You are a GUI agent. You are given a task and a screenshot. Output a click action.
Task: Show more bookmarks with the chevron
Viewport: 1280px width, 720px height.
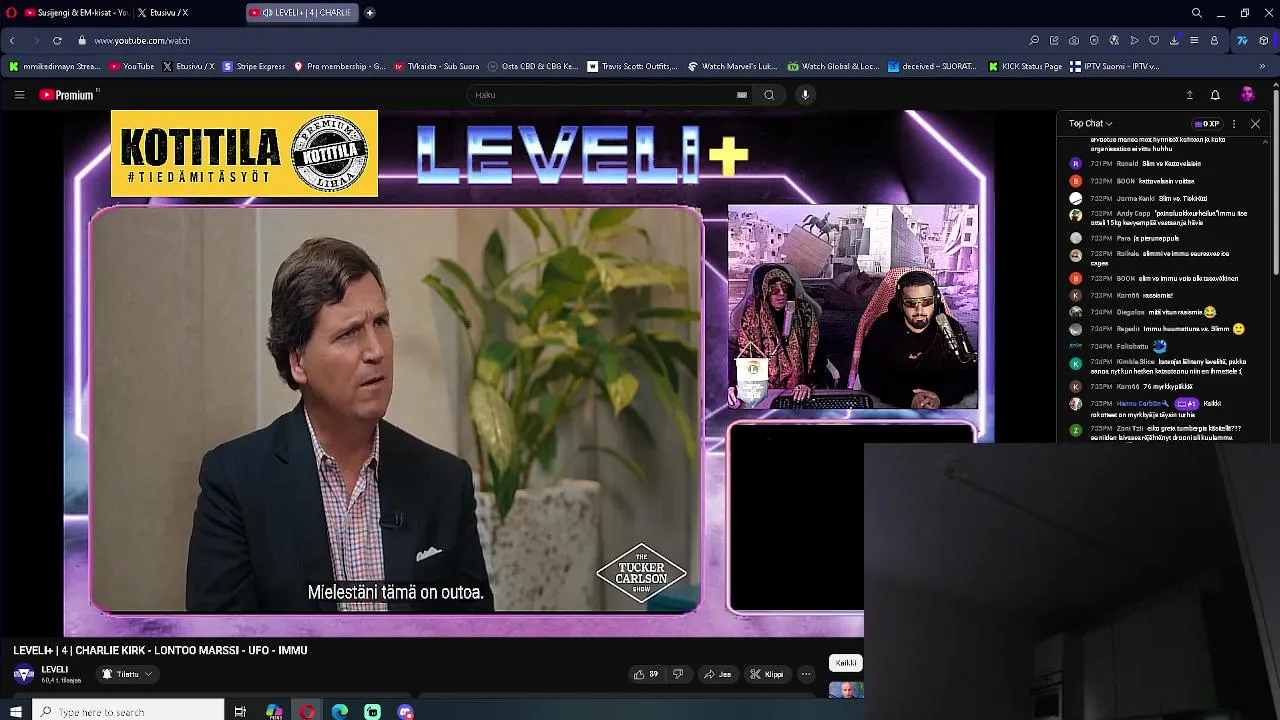(1261, 67)
